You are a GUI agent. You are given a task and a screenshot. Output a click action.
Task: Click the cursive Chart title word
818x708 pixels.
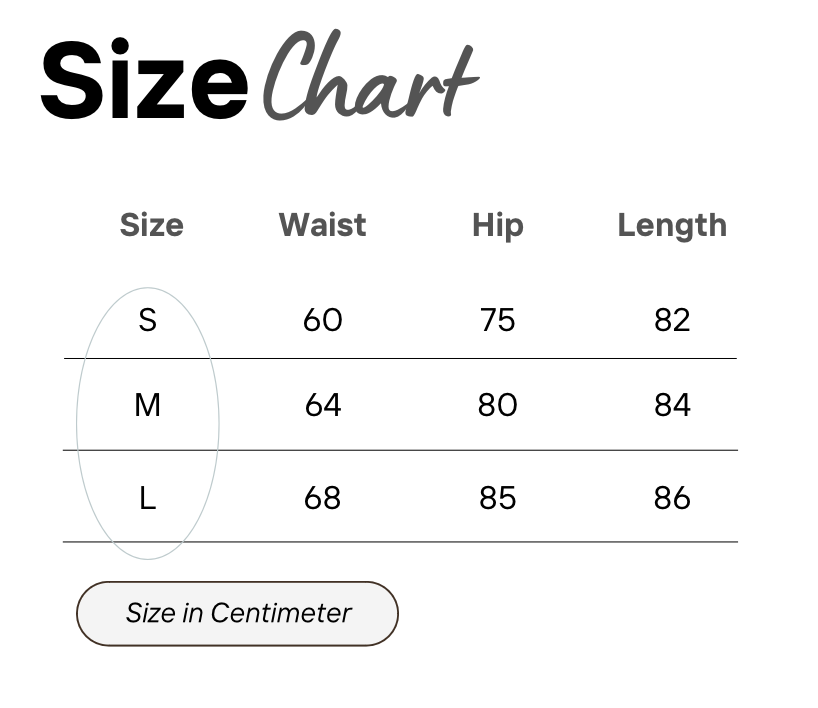[370, 76]
